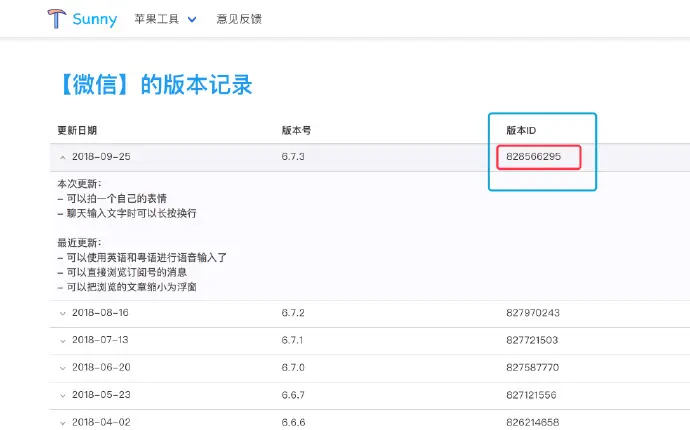Open the 意见反馈 menu item

(x=239, y=19)
